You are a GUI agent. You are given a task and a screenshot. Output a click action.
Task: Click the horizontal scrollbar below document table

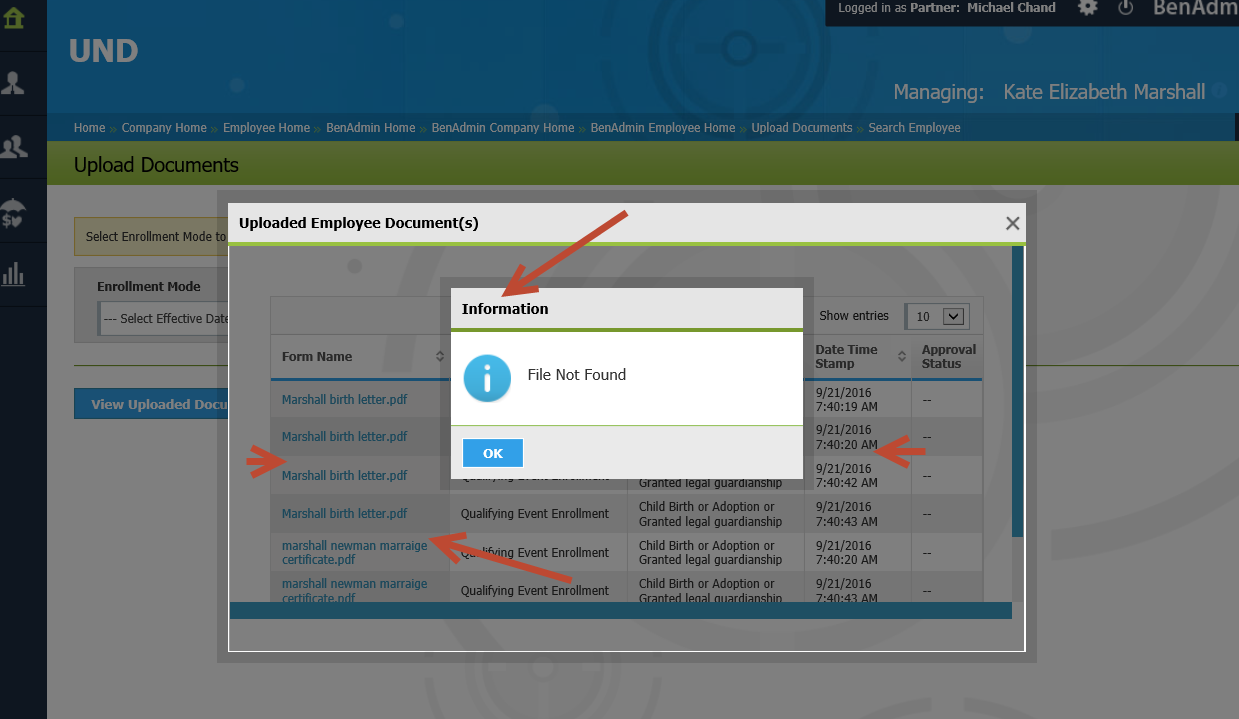click(620, 610)
